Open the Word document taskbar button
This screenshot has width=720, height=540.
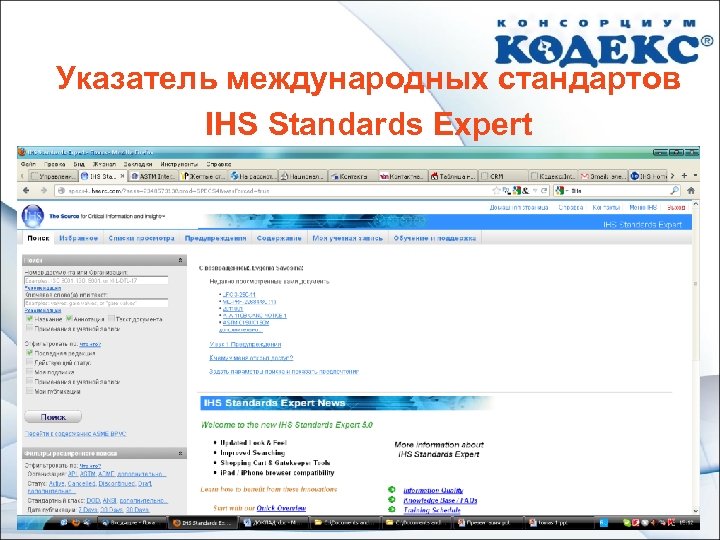[x=274, y=523]
